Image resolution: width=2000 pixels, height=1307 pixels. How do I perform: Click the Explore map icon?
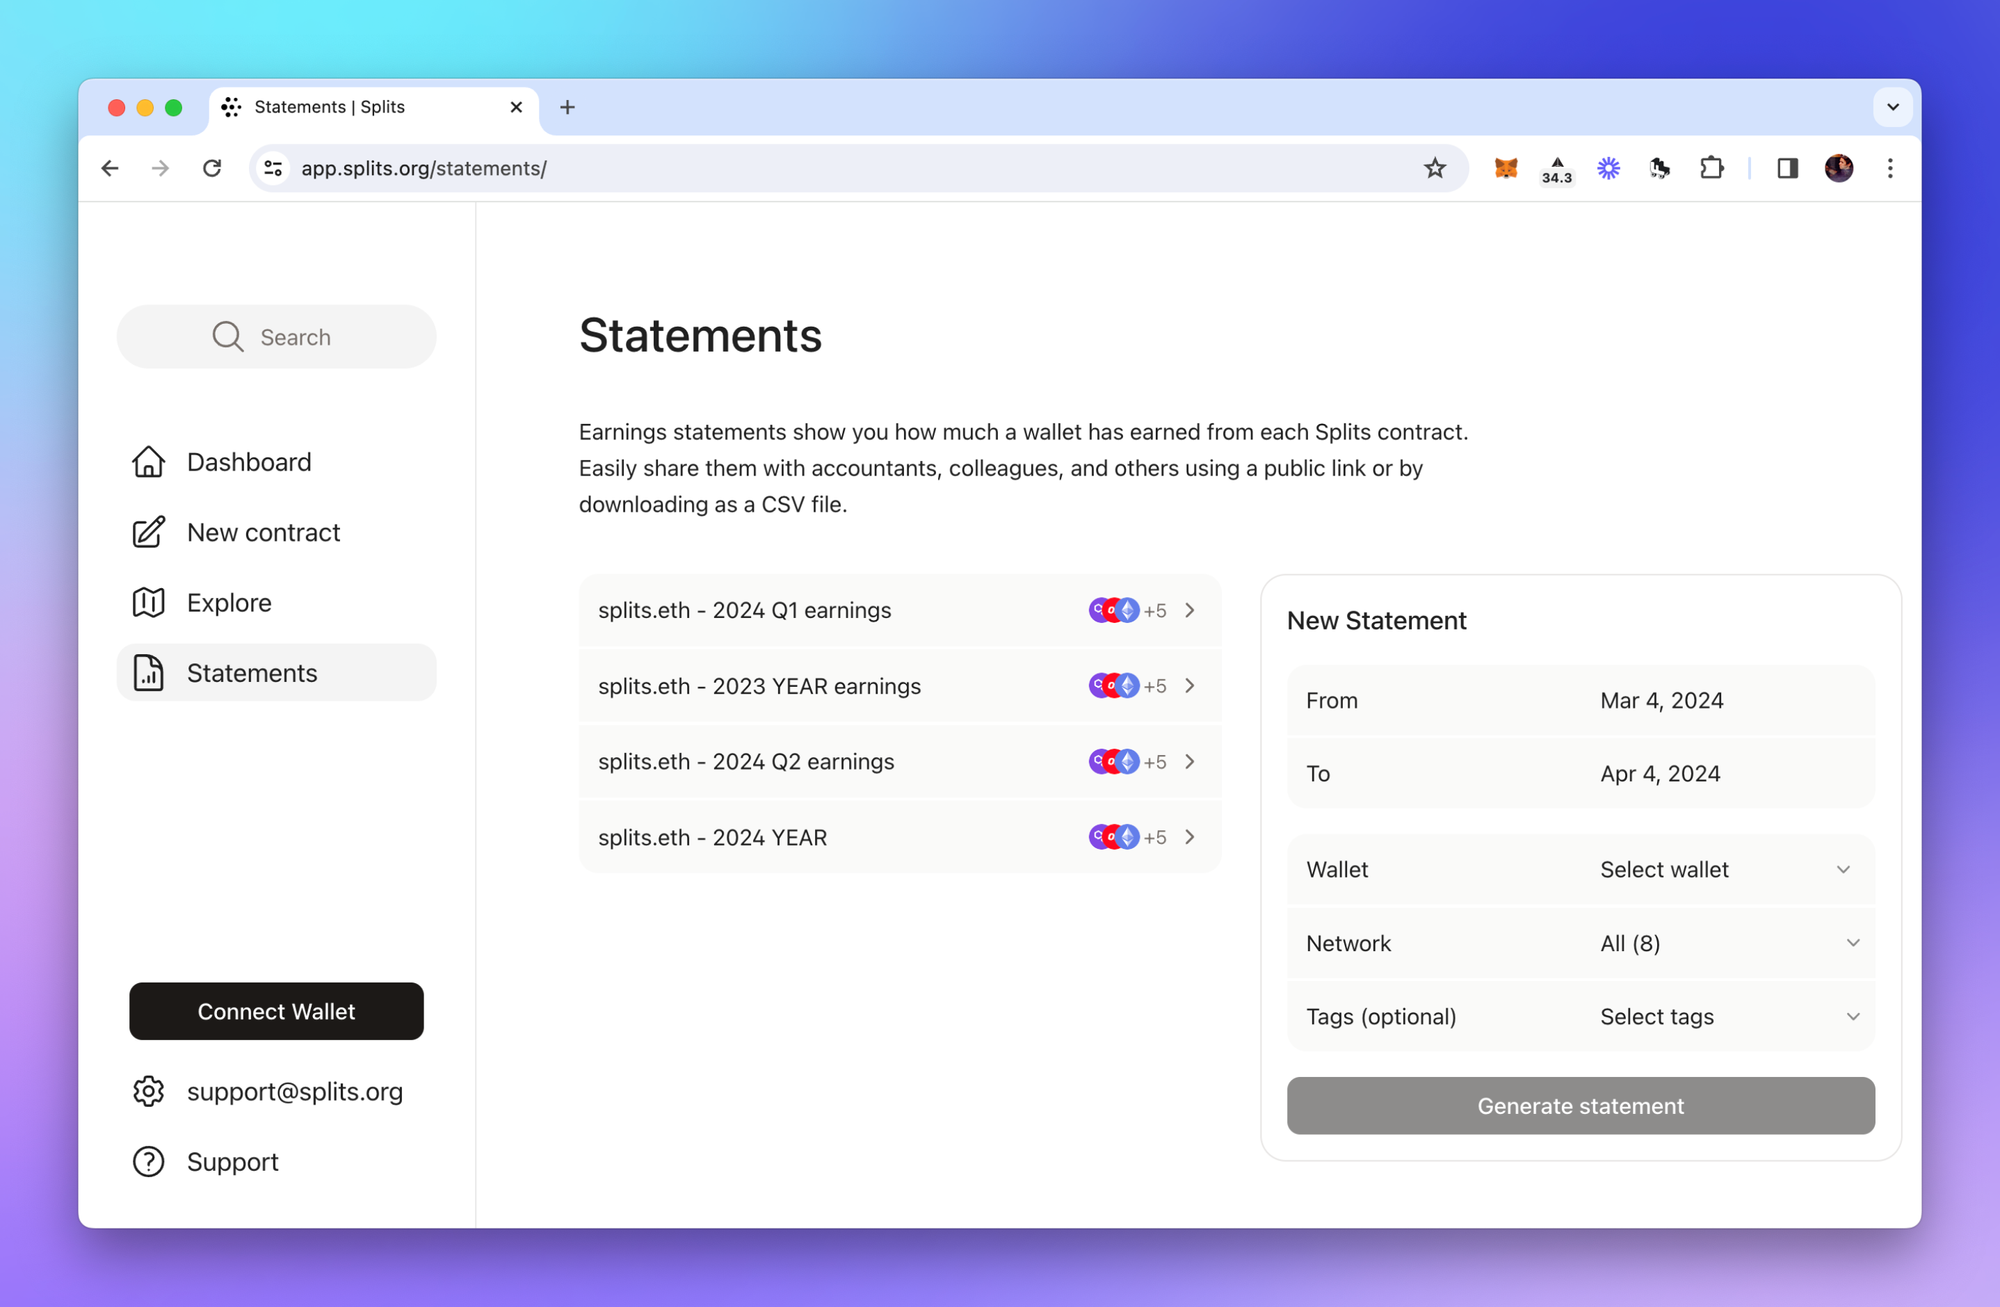pos(148,602)
